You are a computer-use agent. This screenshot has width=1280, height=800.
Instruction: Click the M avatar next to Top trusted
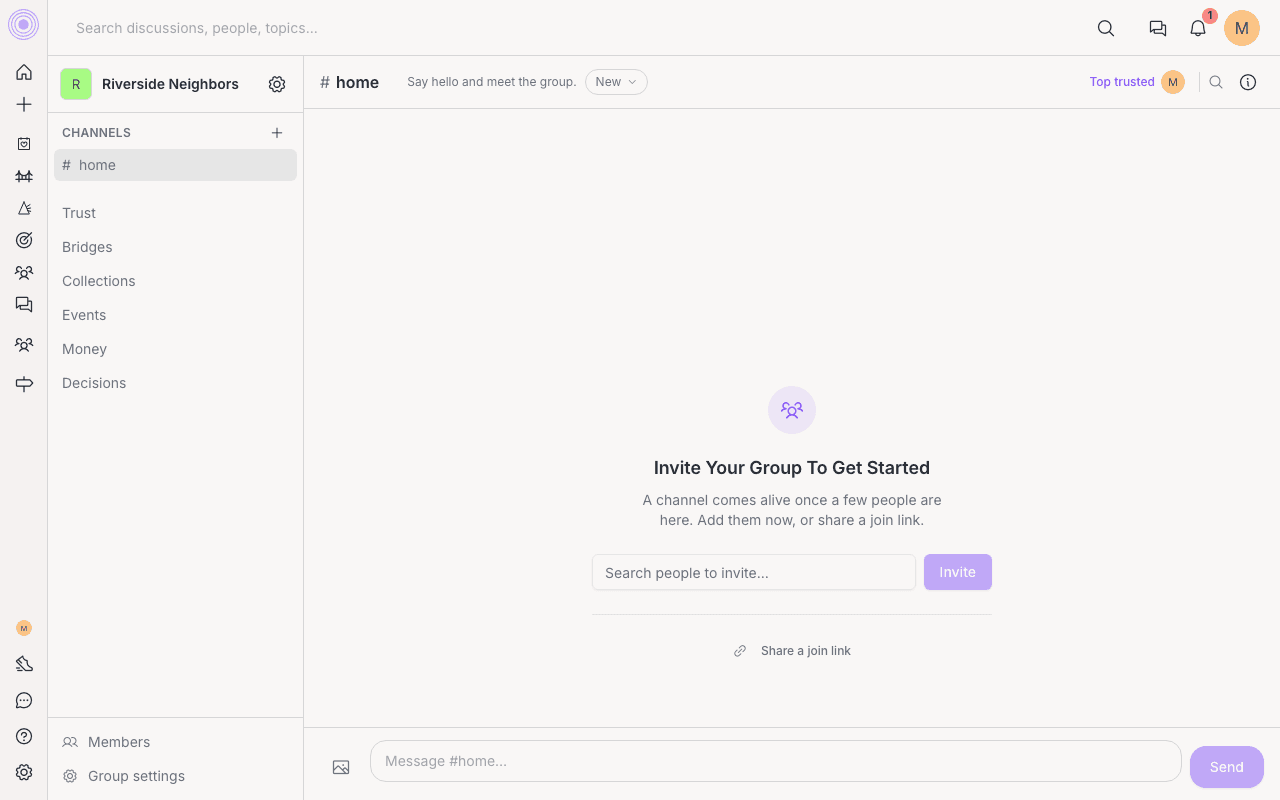(1173, 82)
